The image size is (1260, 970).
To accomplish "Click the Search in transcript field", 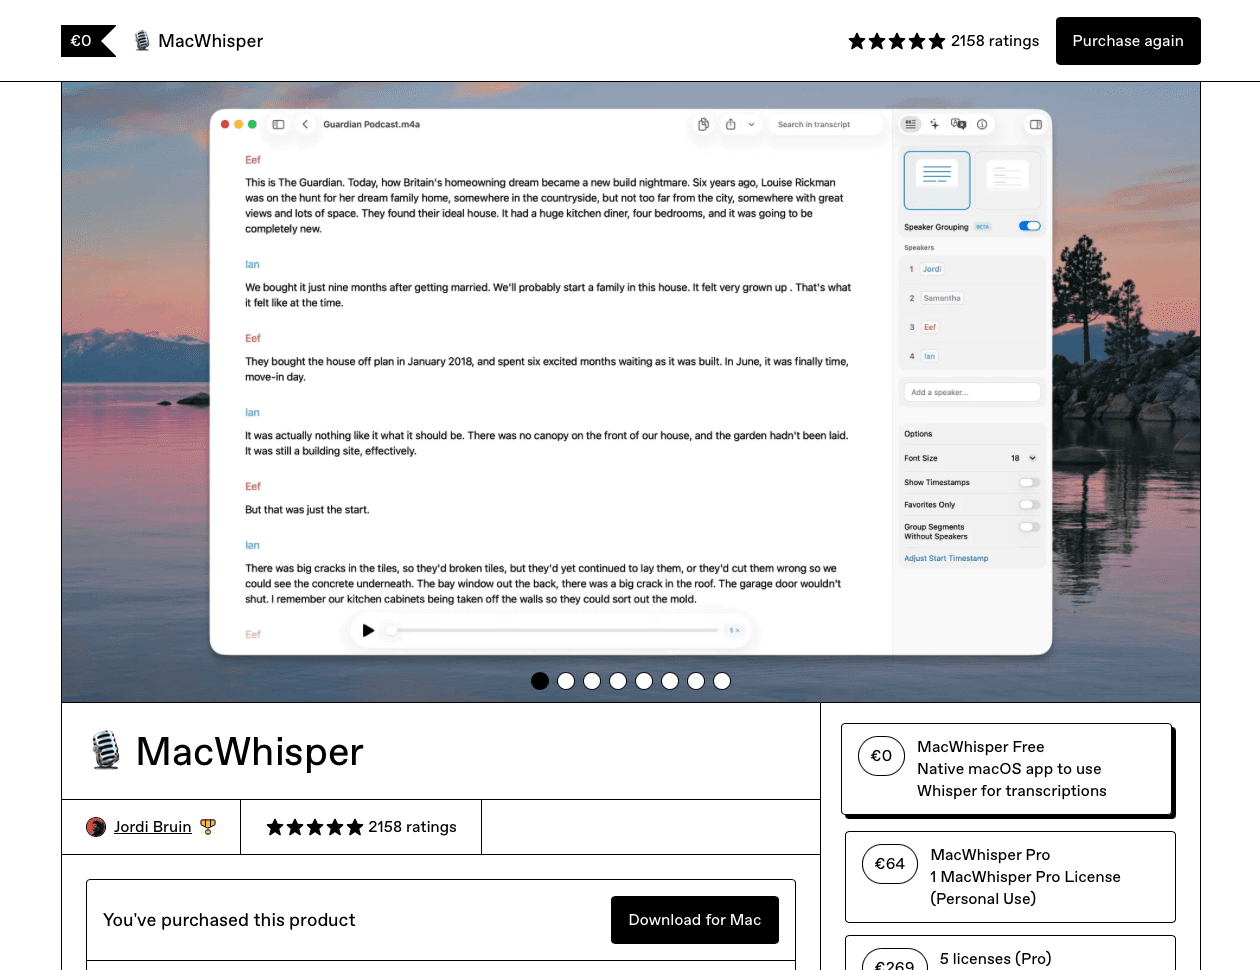I will coord(825,125).
